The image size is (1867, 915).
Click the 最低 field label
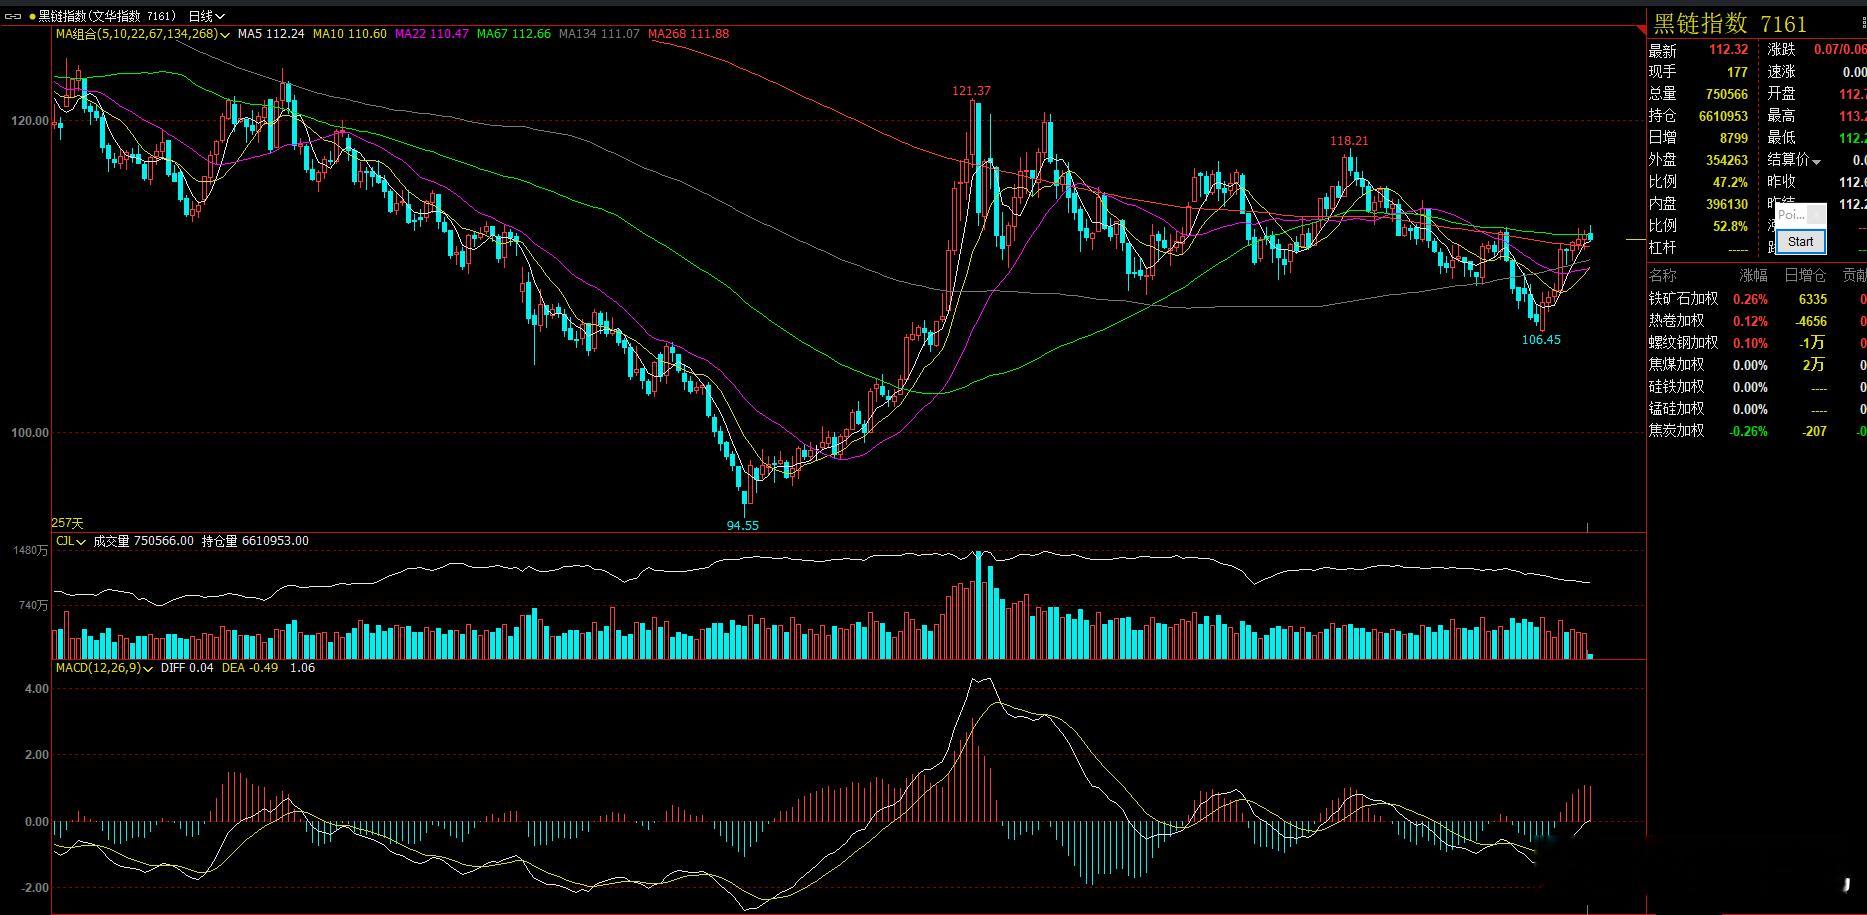point(1781,137)
